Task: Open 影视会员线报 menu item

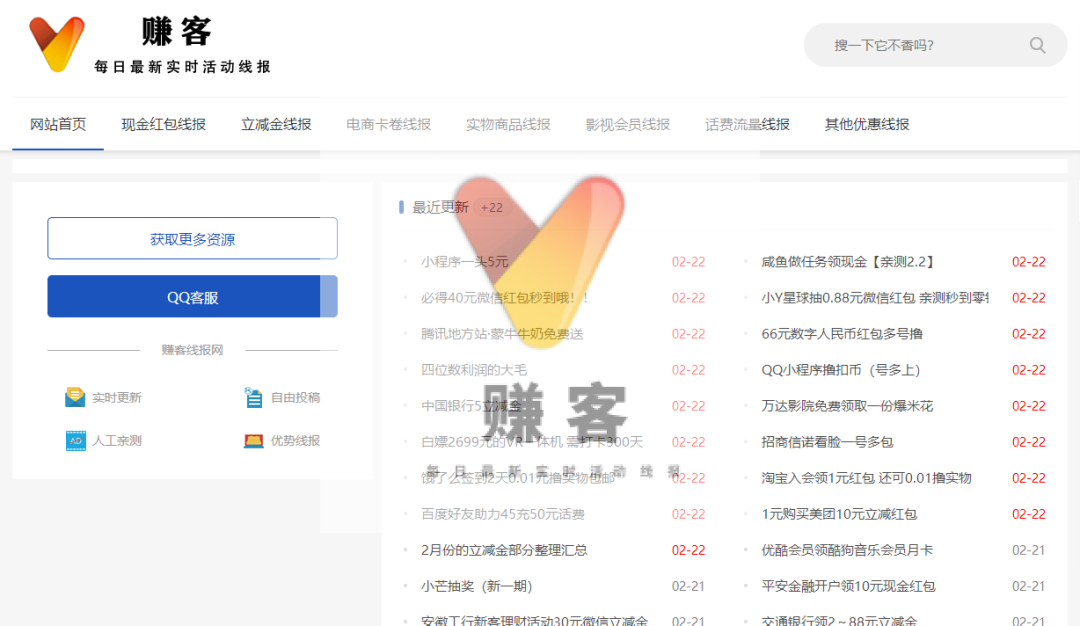Action: click(627, 125)
